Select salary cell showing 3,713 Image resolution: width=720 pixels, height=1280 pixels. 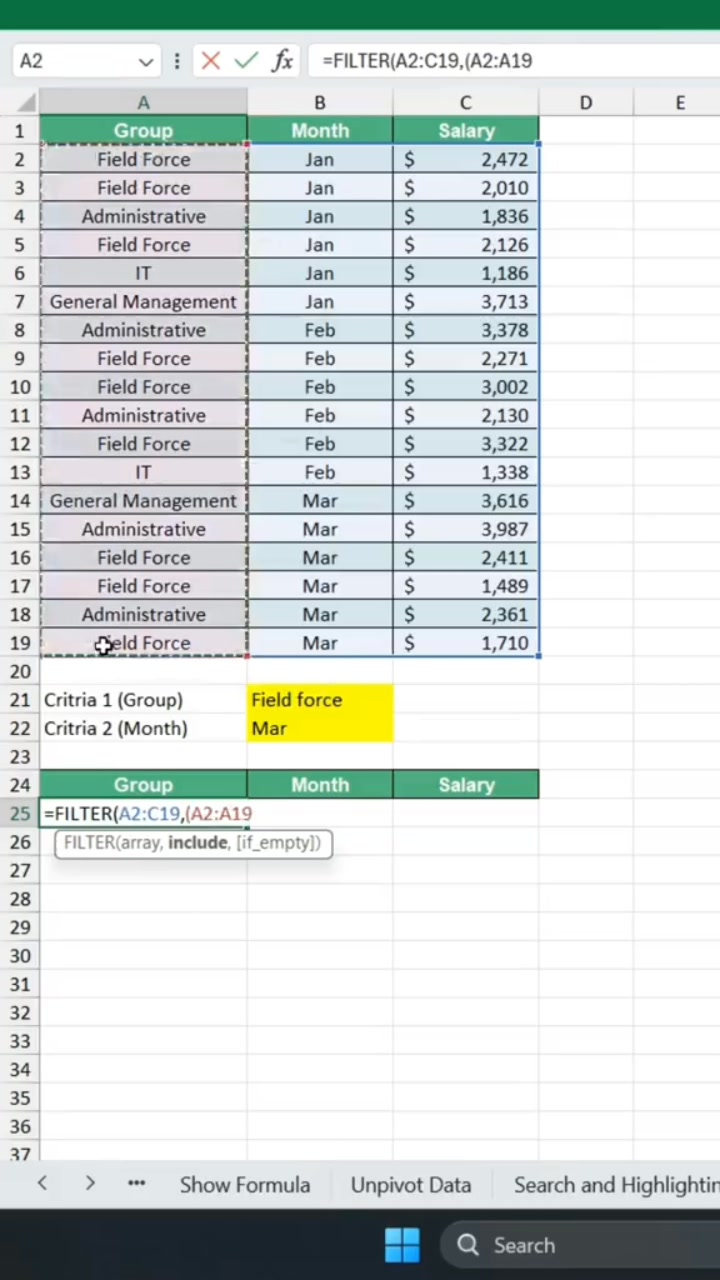(466, 301)
